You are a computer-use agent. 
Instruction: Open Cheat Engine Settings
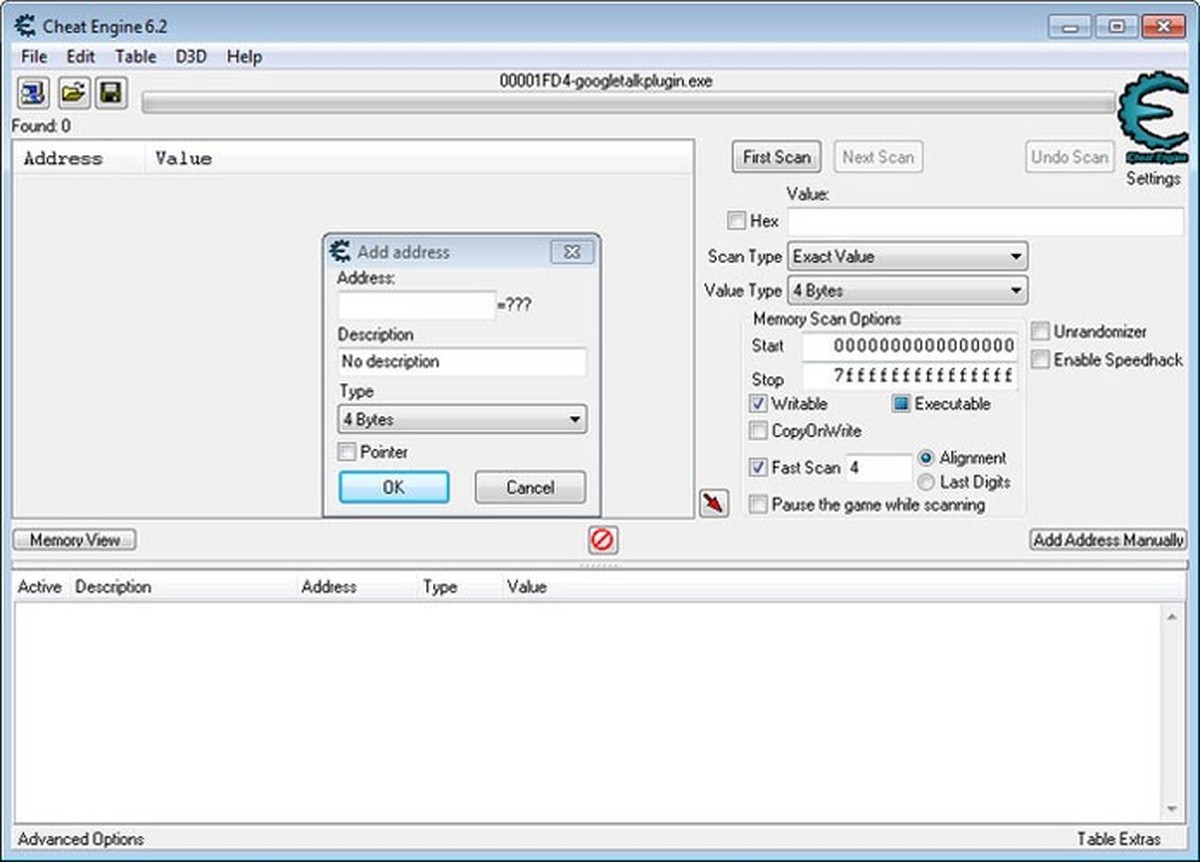1154,178
